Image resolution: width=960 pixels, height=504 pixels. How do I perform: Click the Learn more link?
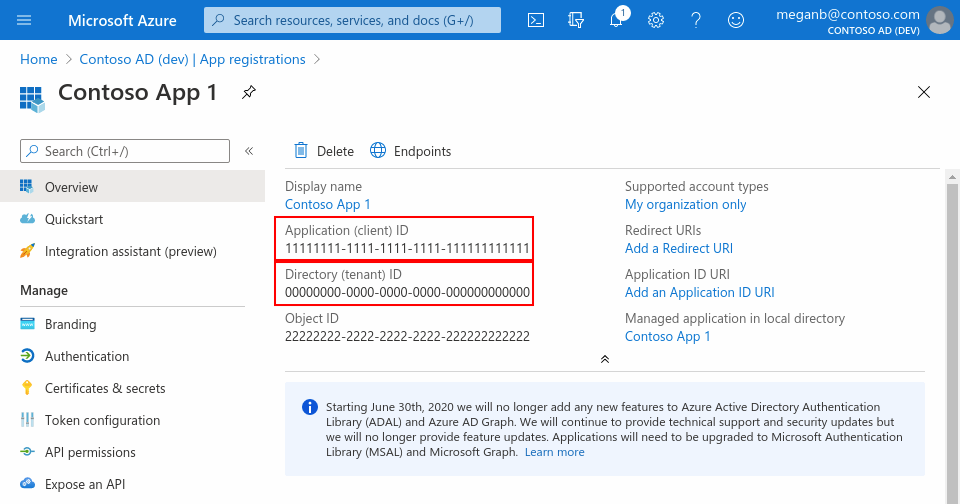pos(554,452)
